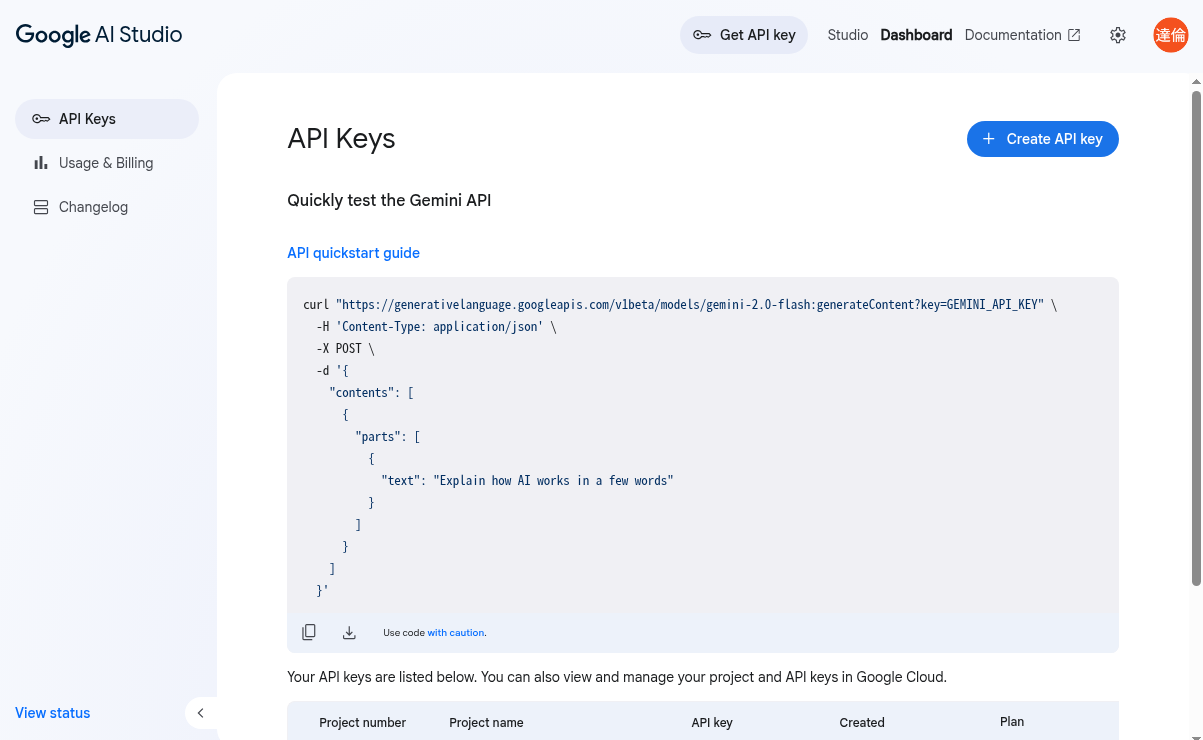Viewport: 1203px width, 740px height.
Task: Click the bar chart icon for Usage & Billing
Action: [41, 163]
